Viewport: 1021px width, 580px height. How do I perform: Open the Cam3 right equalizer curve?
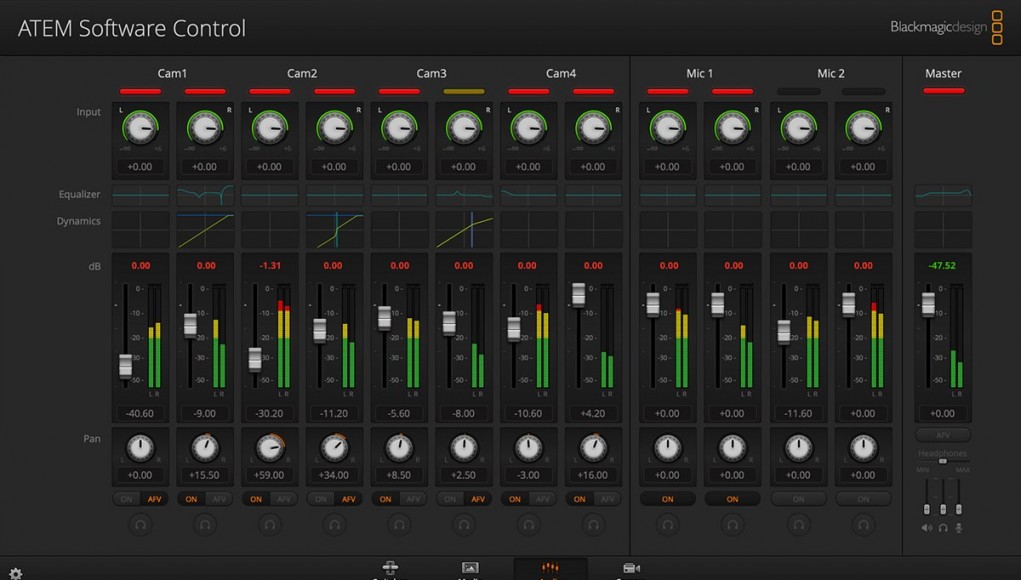[464, 195]
